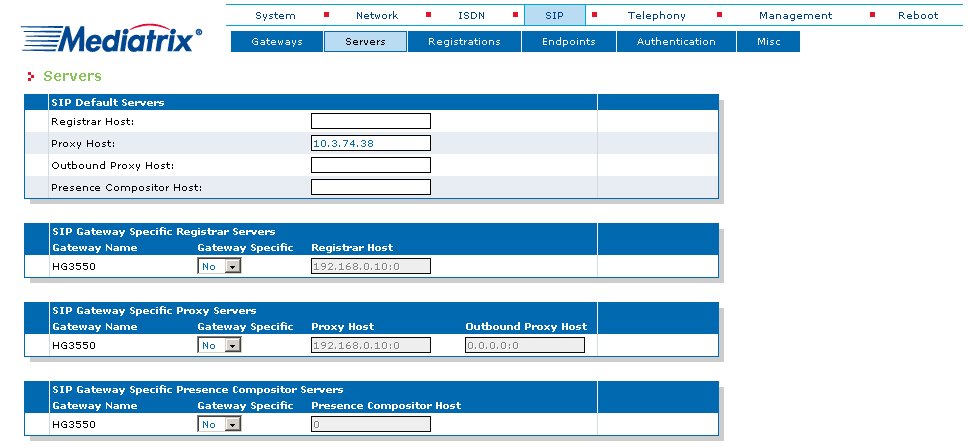Click the Presence Compositor Host input field
The image size is (968, 447).
click(370, 187)
